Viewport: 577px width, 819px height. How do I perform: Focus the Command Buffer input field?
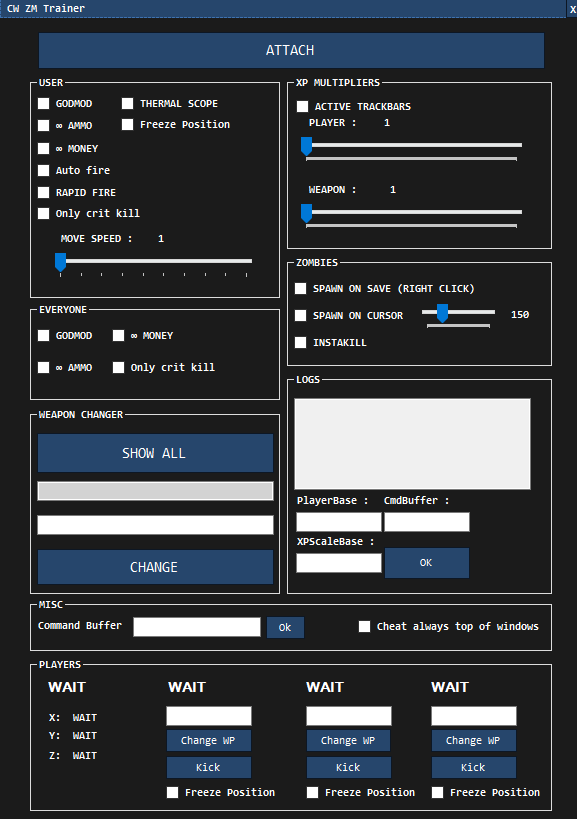point(197,627)
